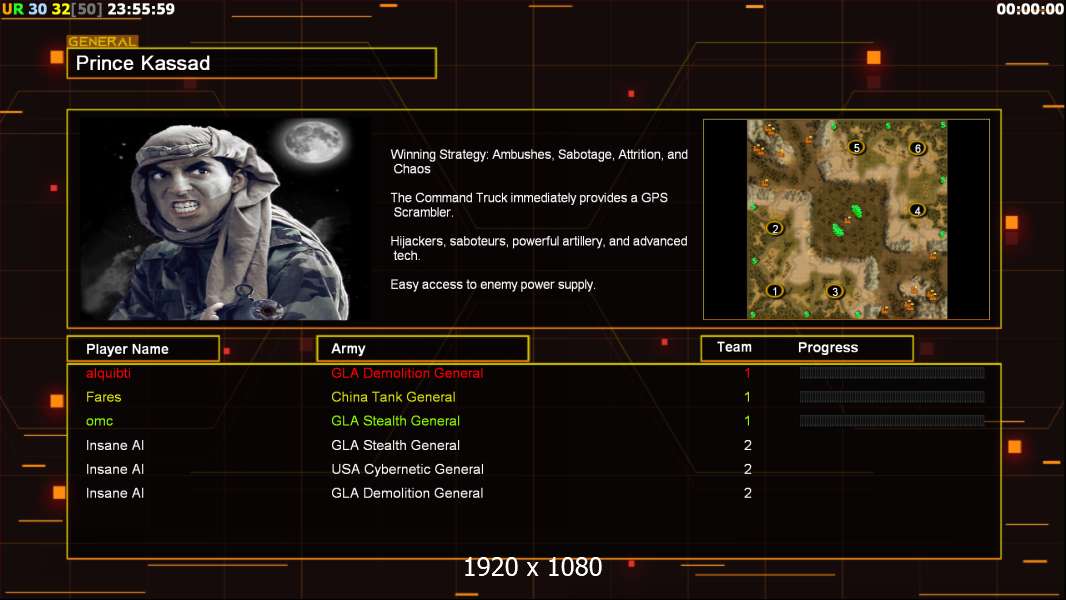Image resolution: width=1066 pixels, height=600 pixels.
Task: Click the 23:55:59 clock readout
Action: (141, 9)
